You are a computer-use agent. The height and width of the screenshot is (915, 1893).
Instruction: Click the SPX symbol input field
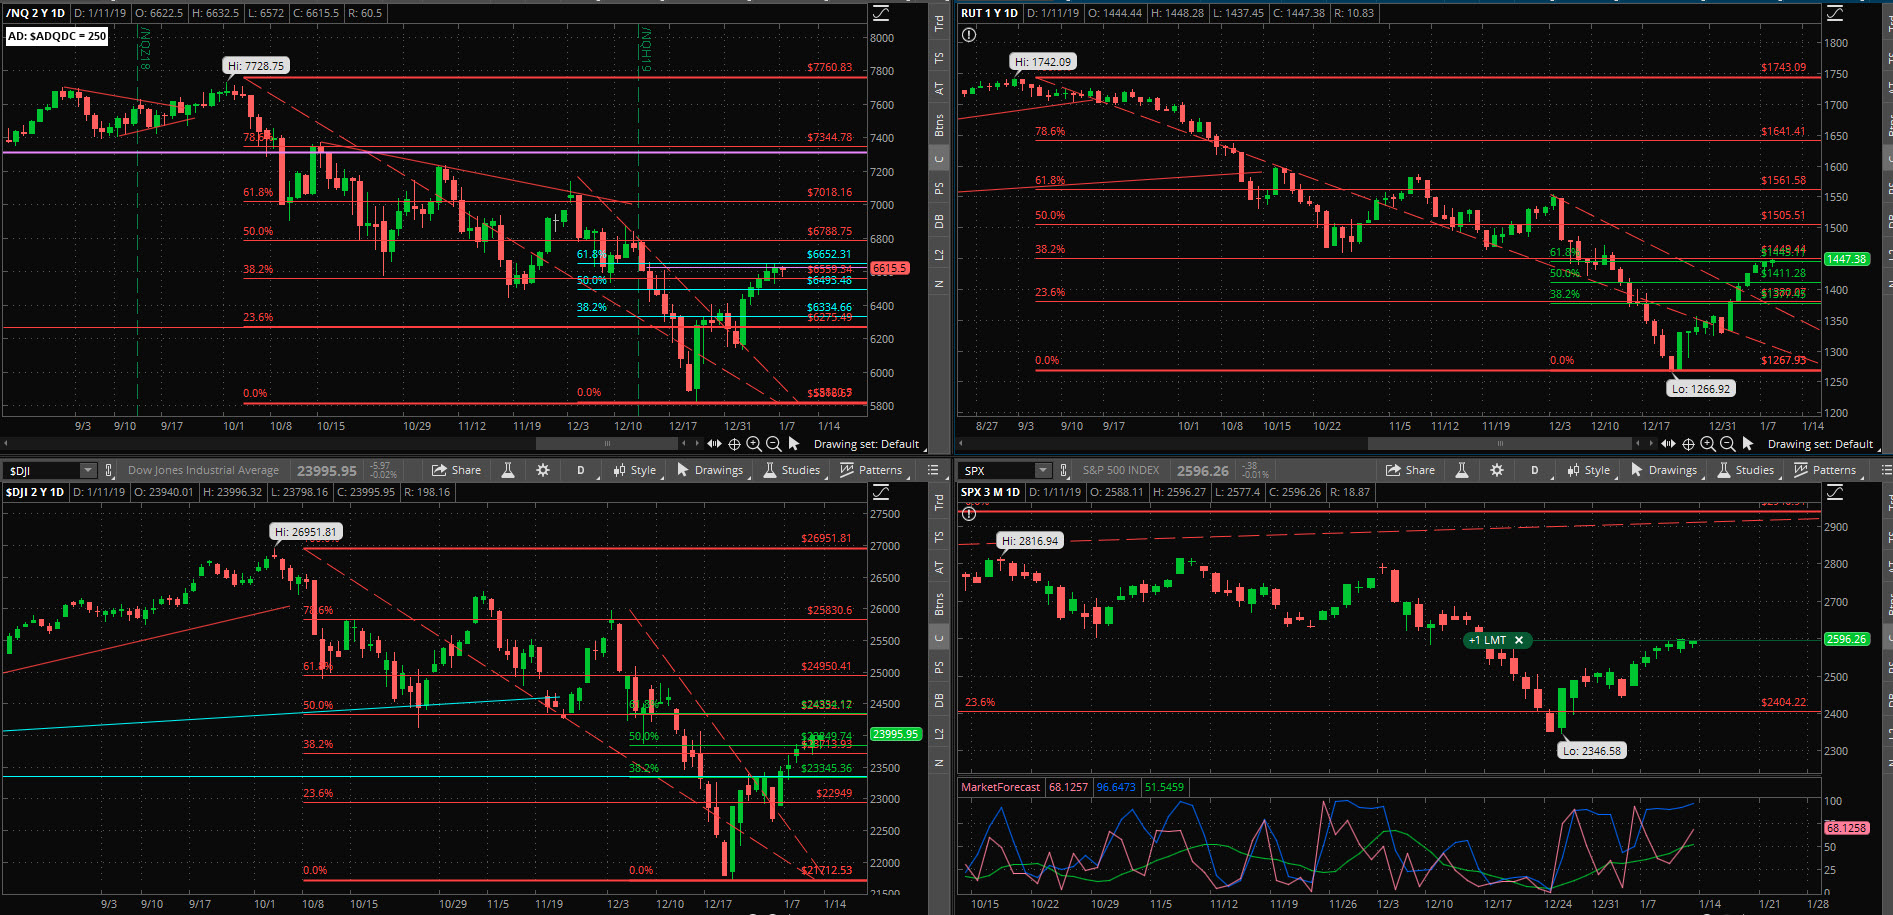997,470
